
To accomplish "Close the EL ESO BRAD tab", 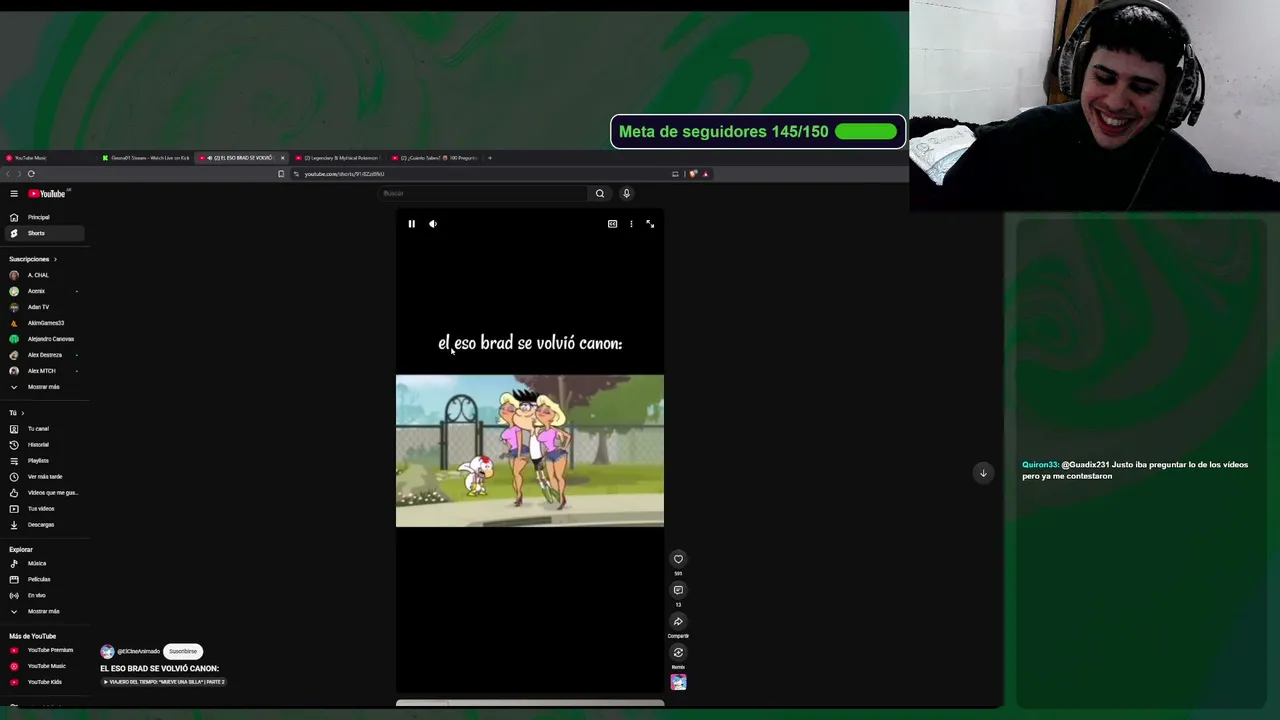I will point(282,158).
